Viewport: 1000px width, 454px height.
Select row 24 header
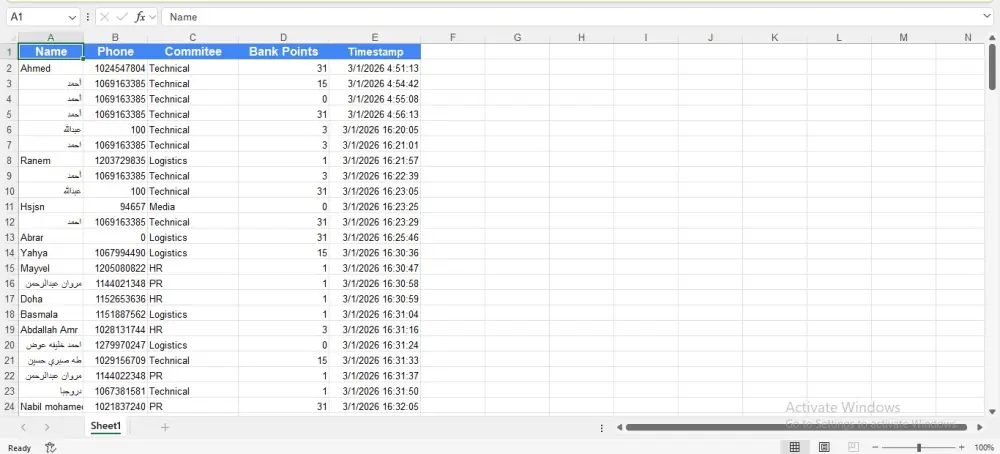coord(9,406)
